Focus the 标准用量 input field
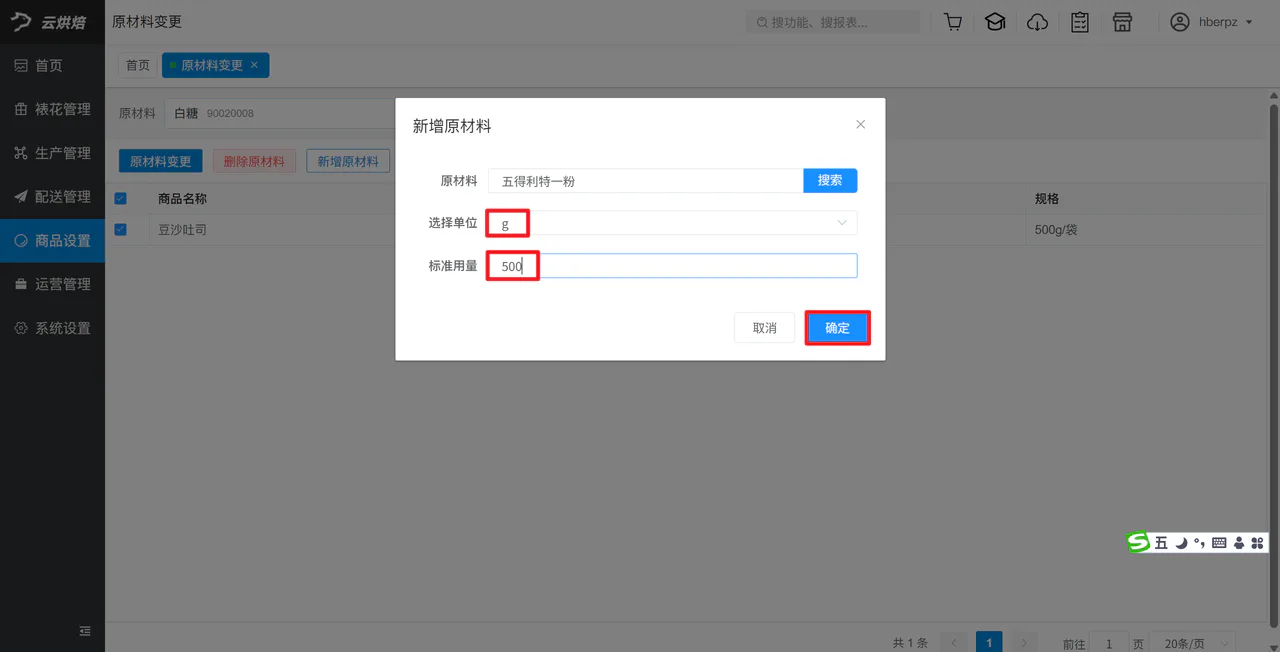The width and height of the screenshot is (1280, 652). tap(673, 266)
